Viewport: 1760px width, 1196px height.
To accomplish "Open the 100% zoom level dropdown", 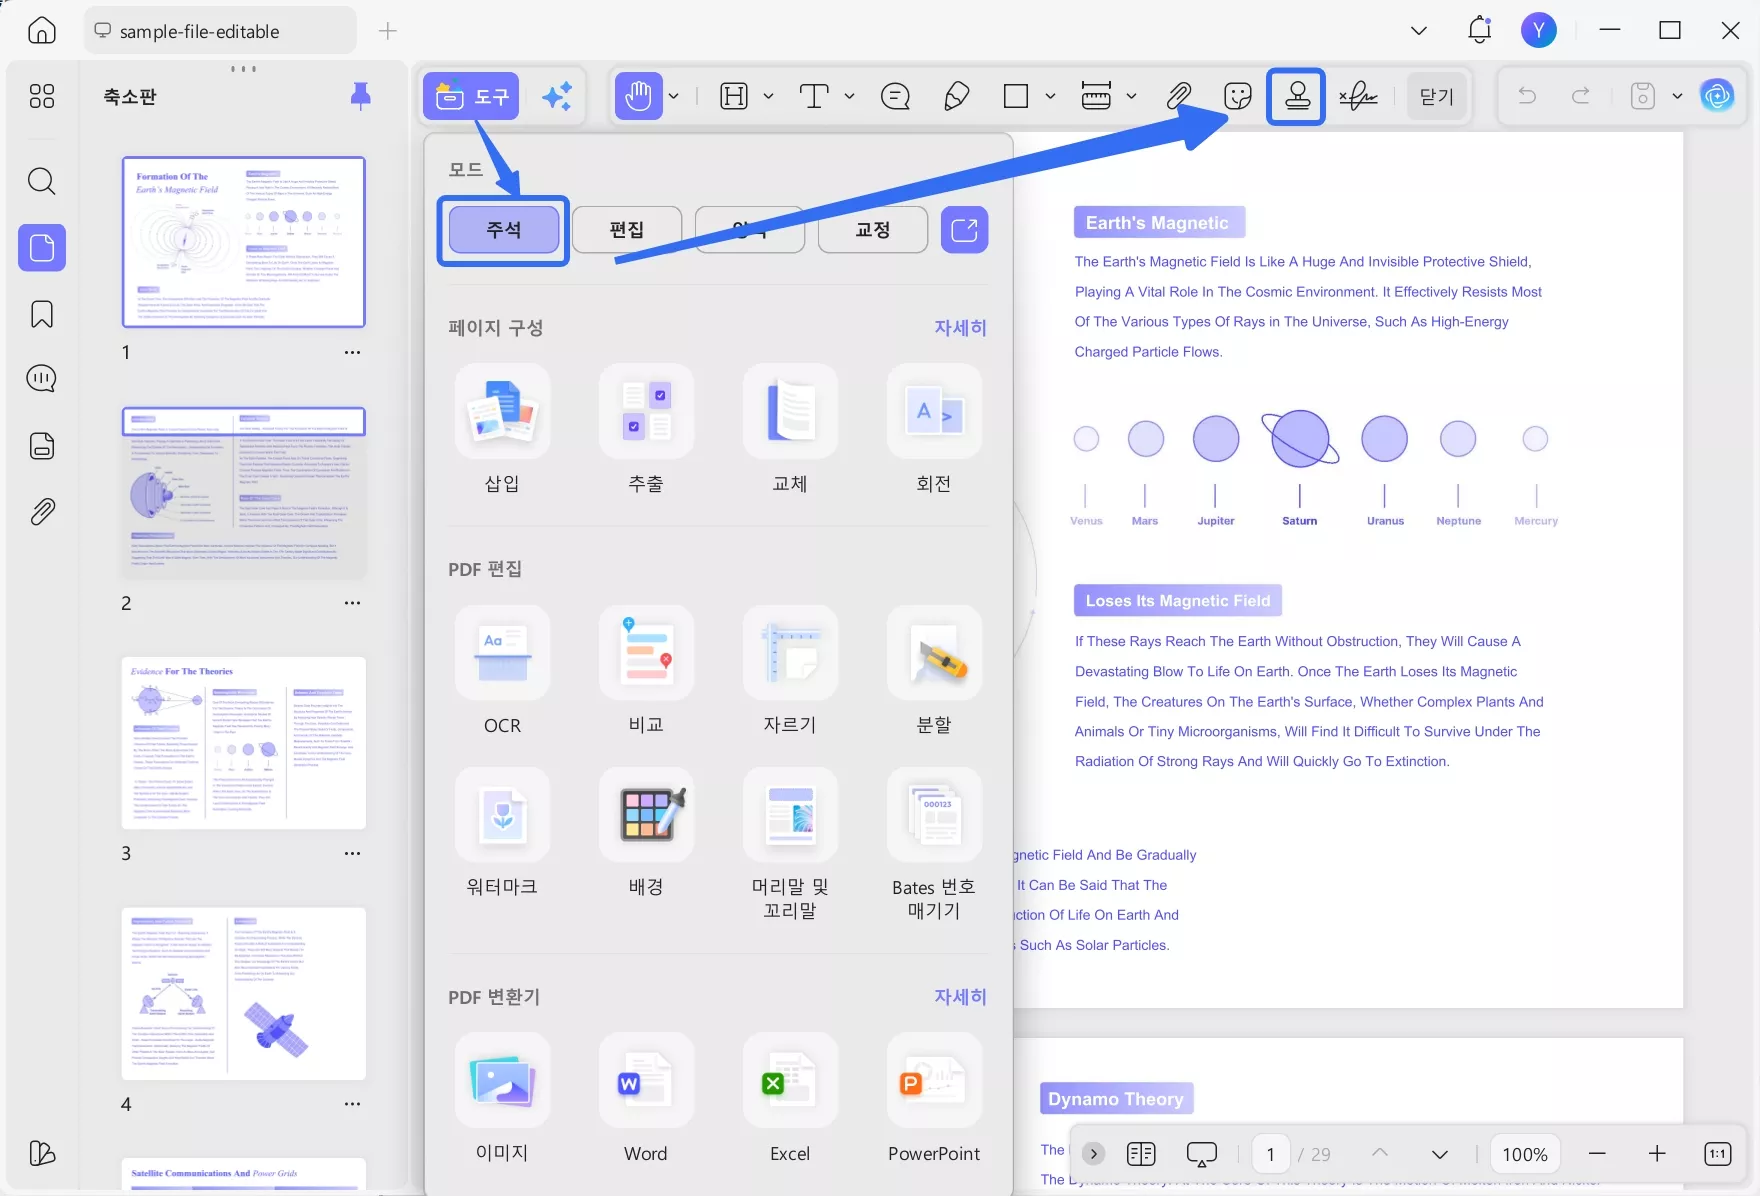I will click(x=1525, y=1154).
